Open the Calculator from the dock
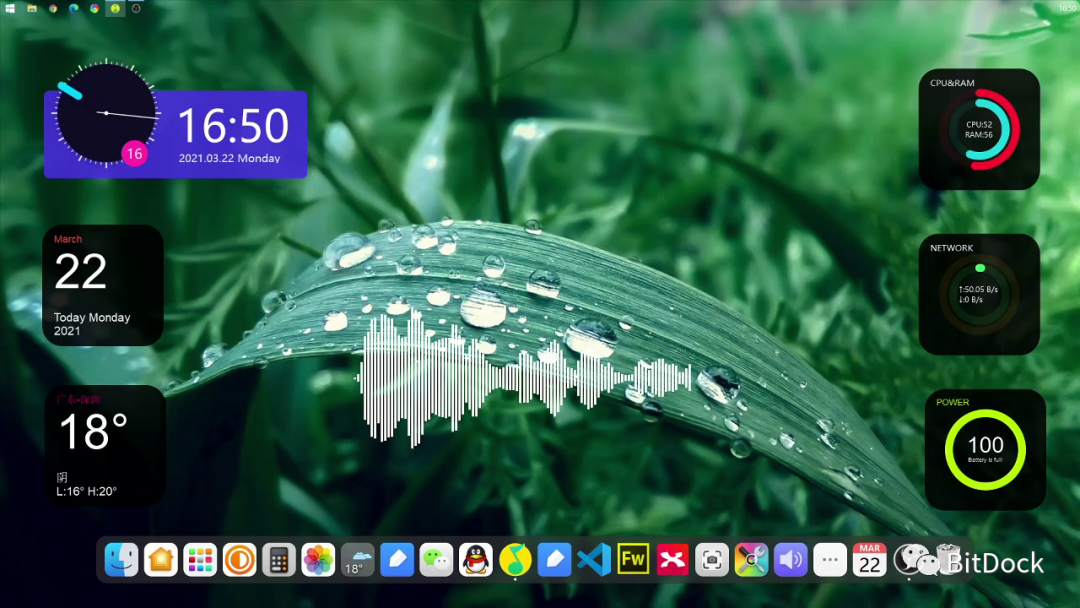The image size is (1080, 608). pyautogui.click(x=279, y=560)
